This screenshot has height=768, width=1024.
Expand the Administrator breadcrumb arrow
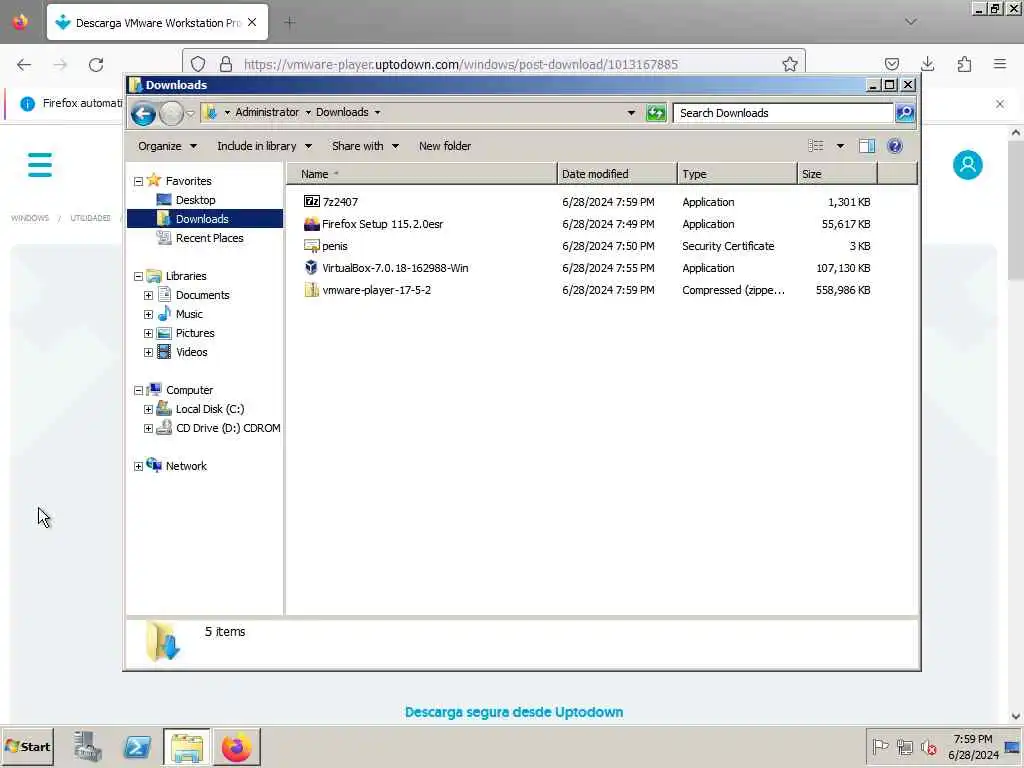[x=308, y=112]
